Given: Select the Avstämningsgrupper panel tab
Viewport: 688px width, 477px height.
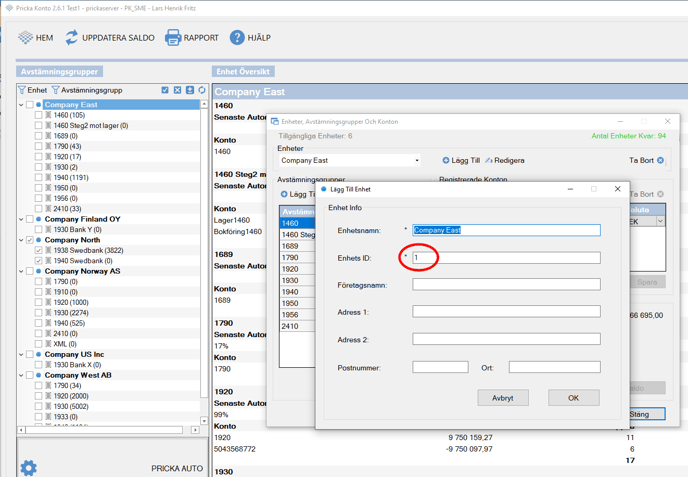Looking at the screenshot, I should (60, 72).
